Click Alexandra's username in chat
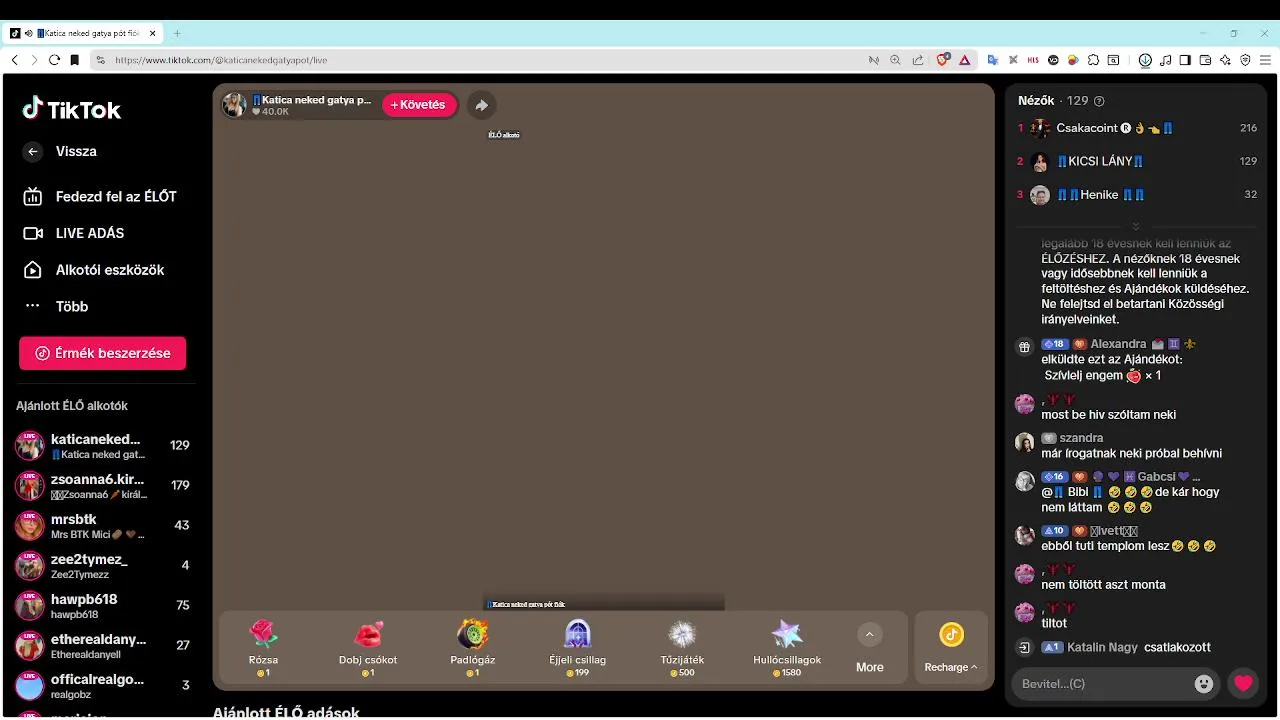The image size is (1280, 720). [1118, 344]
